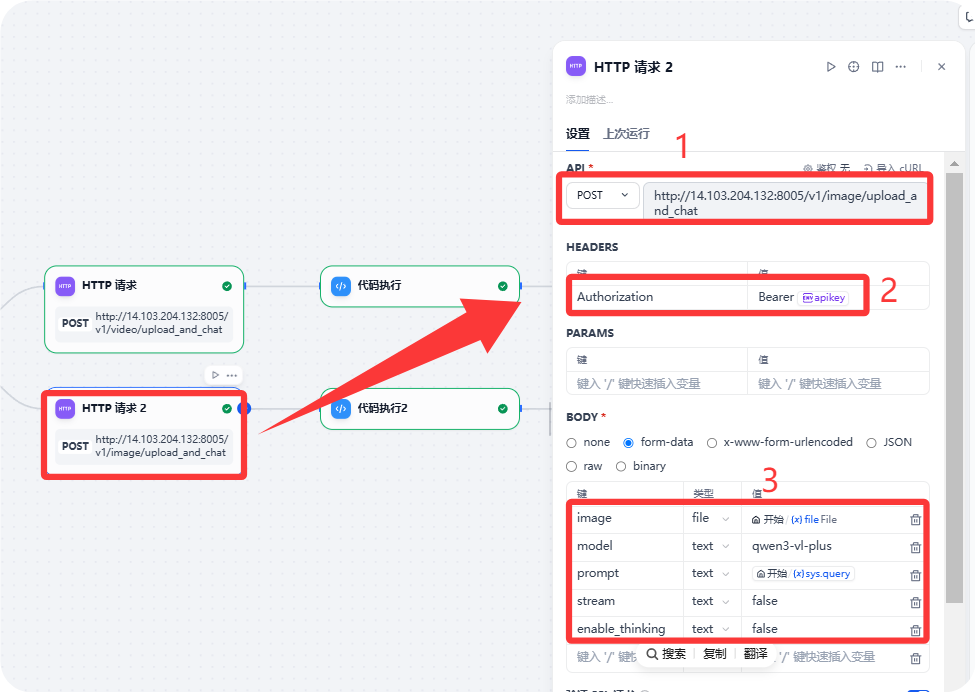Open type dropdown for stream row

click(711, 601)
